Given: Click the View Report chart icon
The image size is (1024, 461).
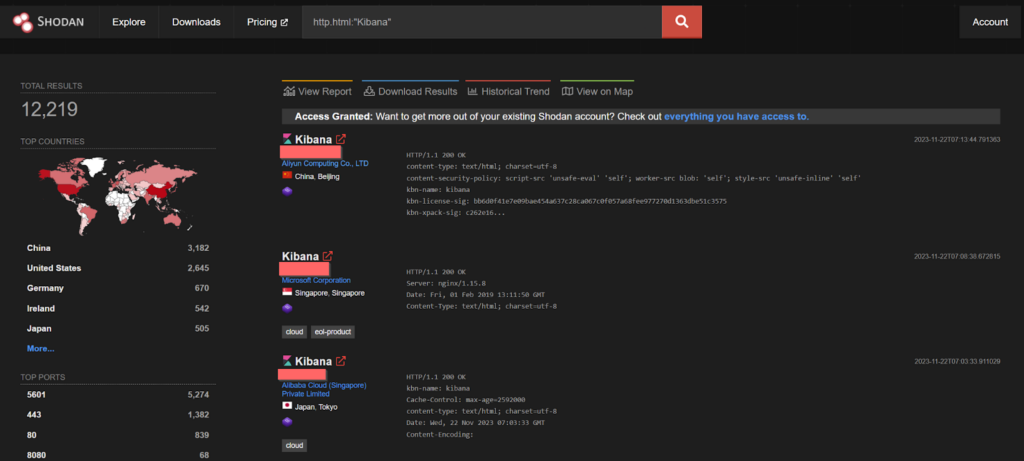Looking at the screenshot, I should coord(289,91).
